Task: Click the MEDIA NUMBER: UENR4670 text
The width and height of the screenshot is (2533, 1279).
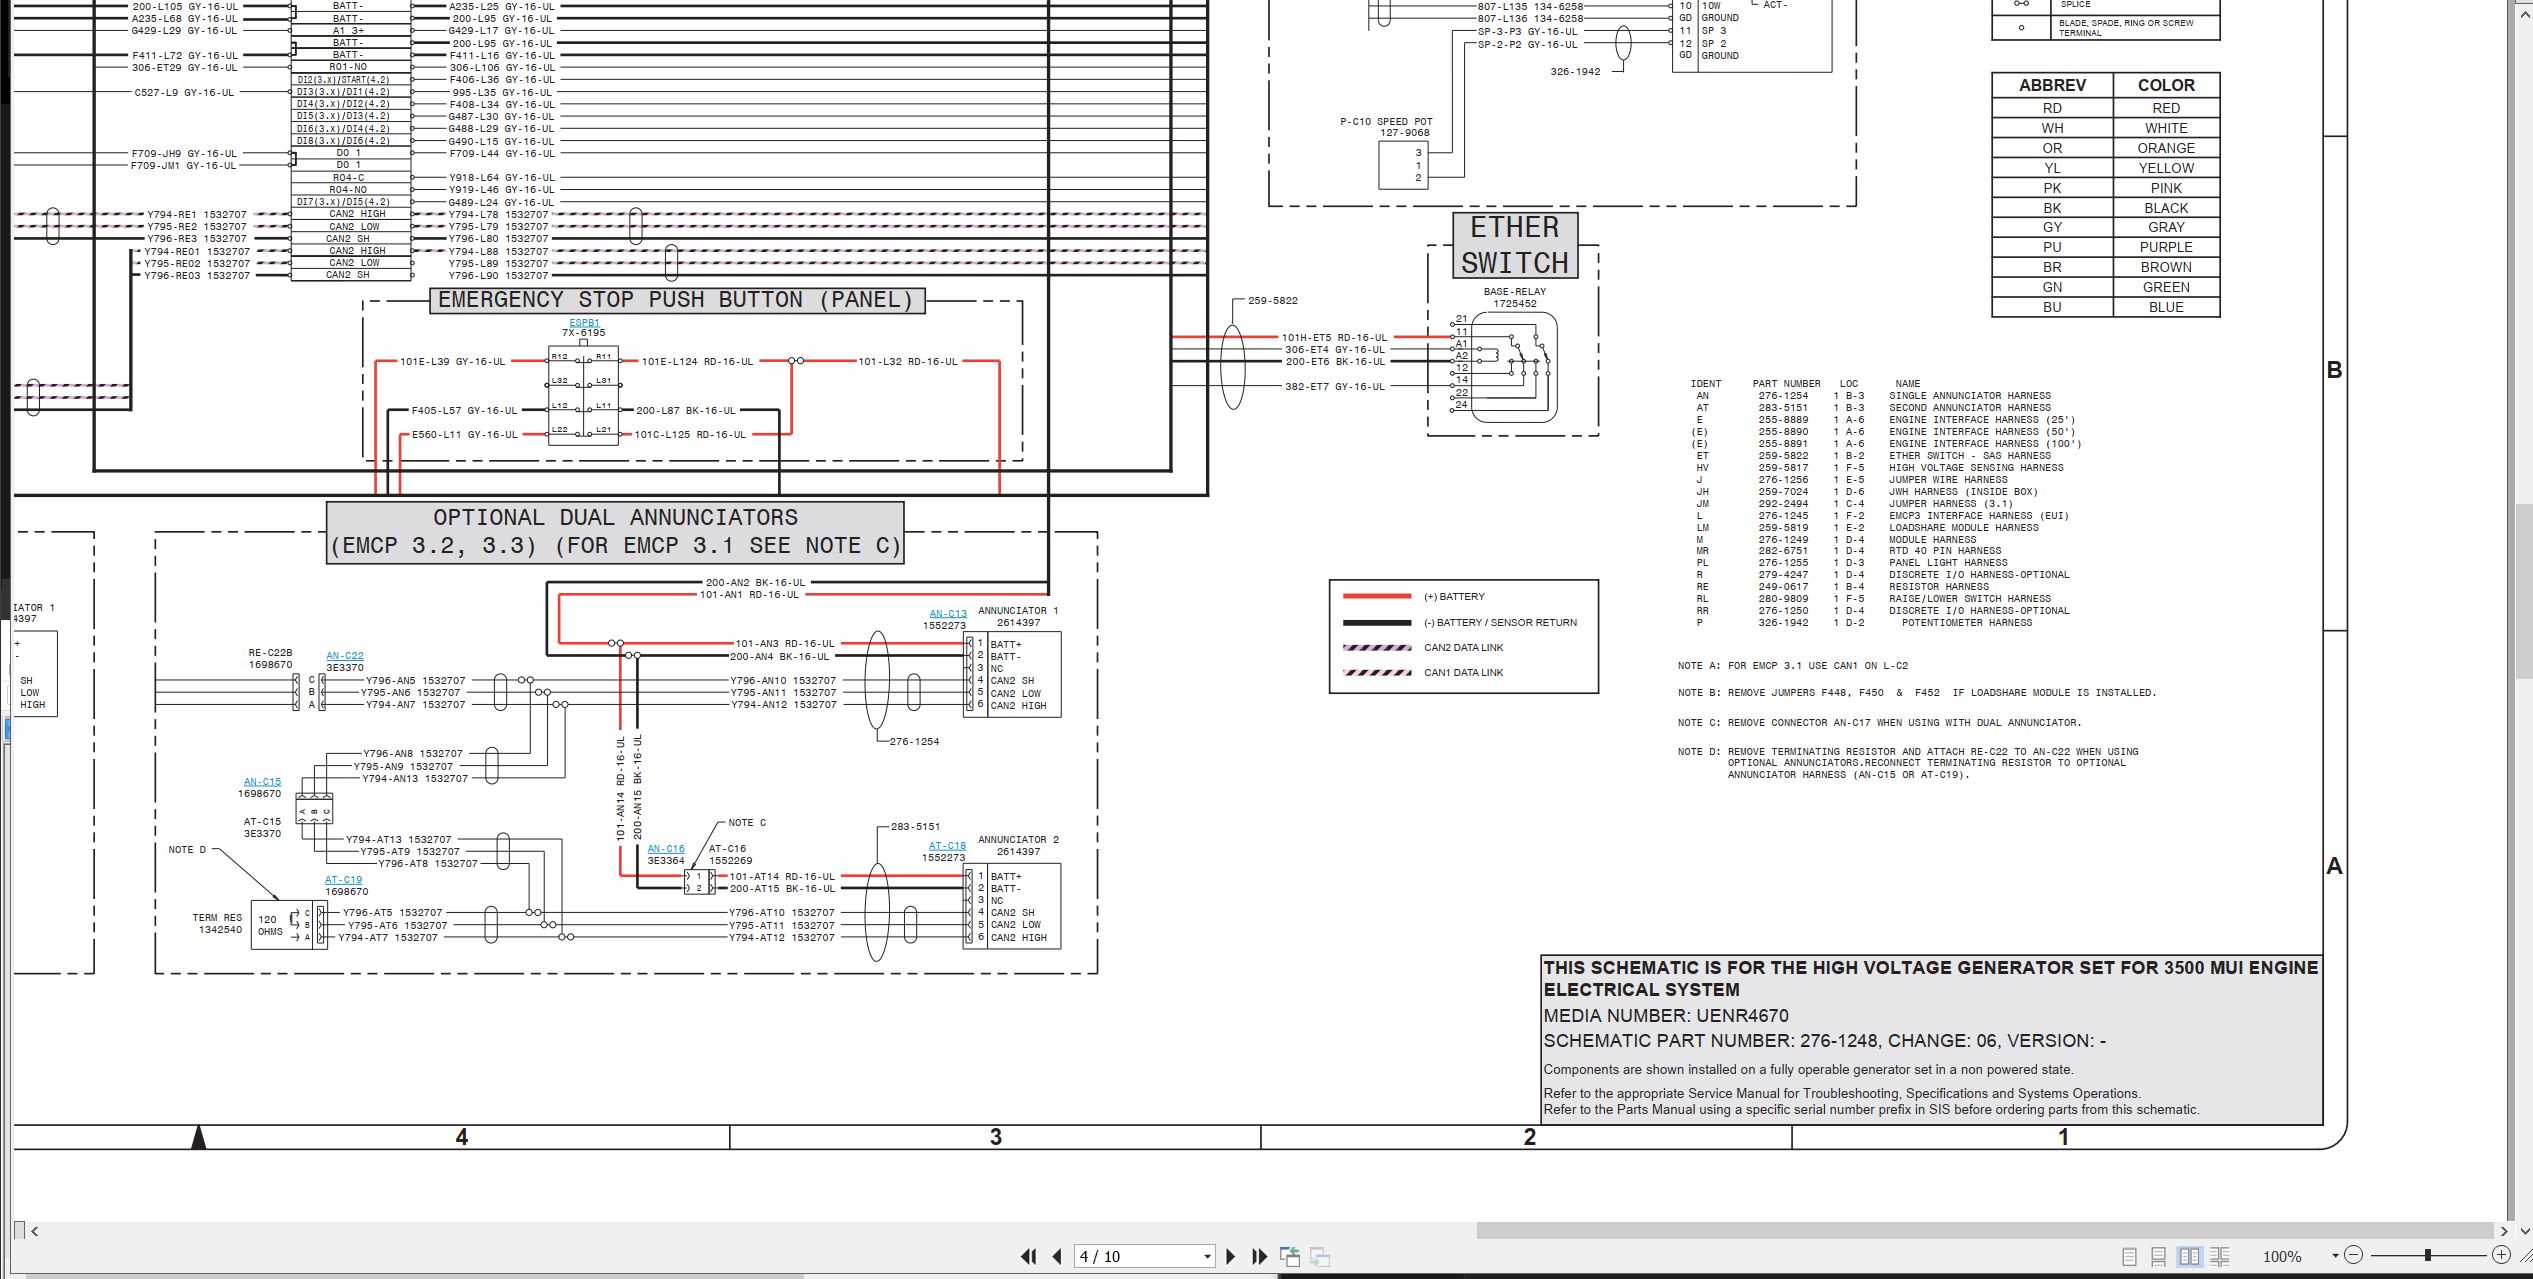Action: coord(1666,1015)
